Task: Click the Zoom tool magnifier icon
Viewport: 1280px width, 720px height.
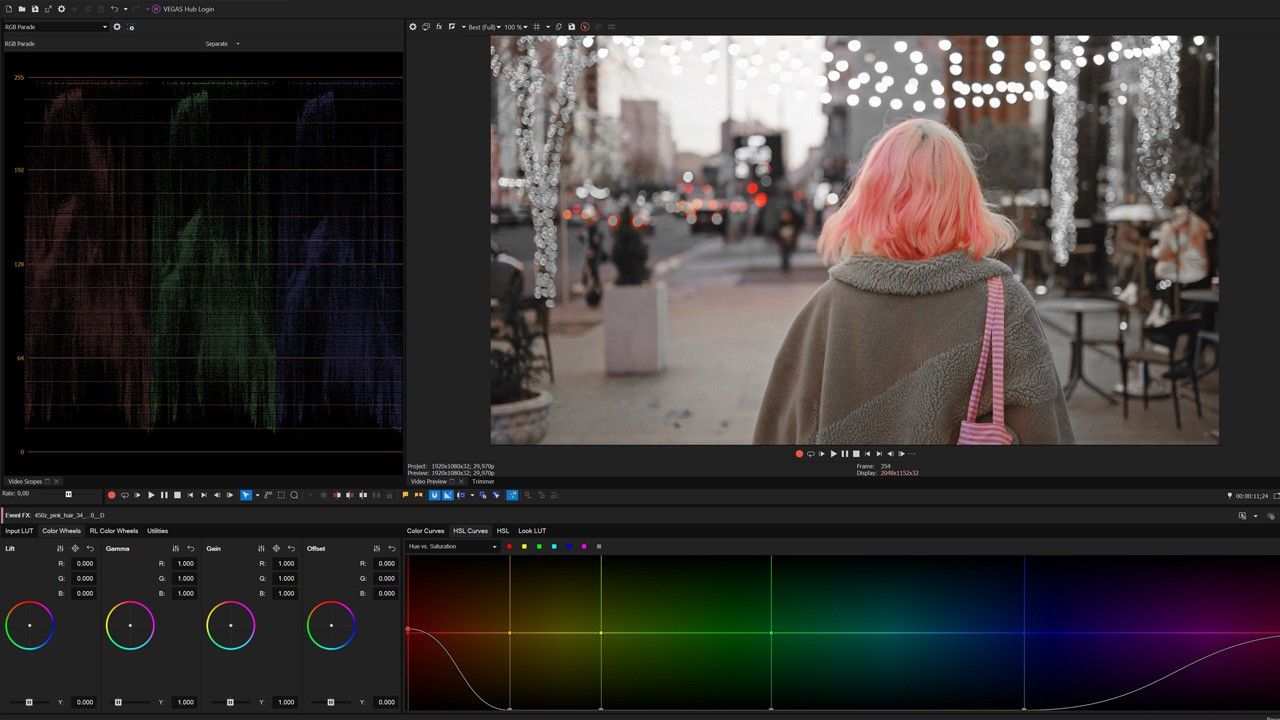Action: [294, 495]
